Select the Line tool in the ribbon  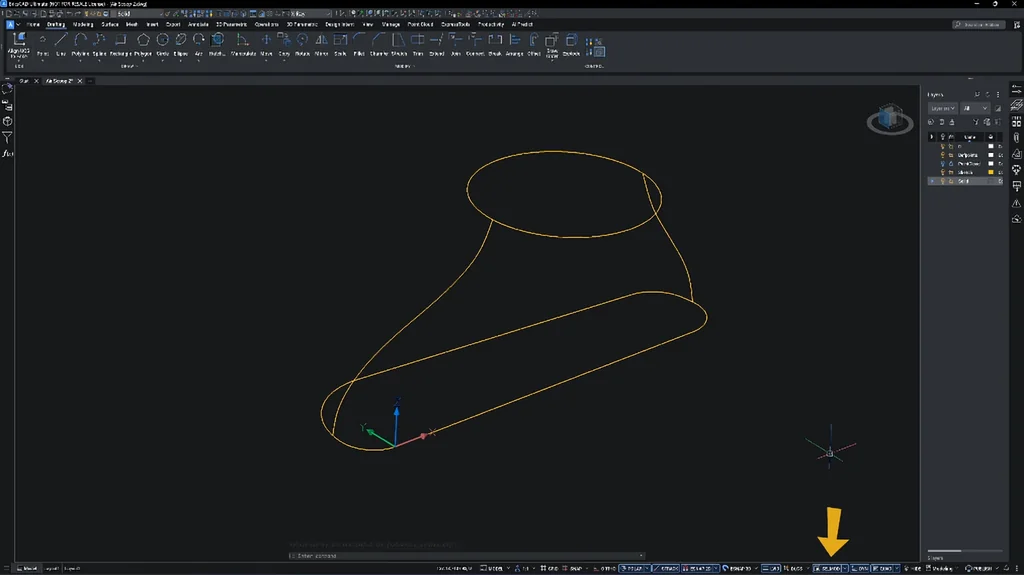(x=61, y=44)
